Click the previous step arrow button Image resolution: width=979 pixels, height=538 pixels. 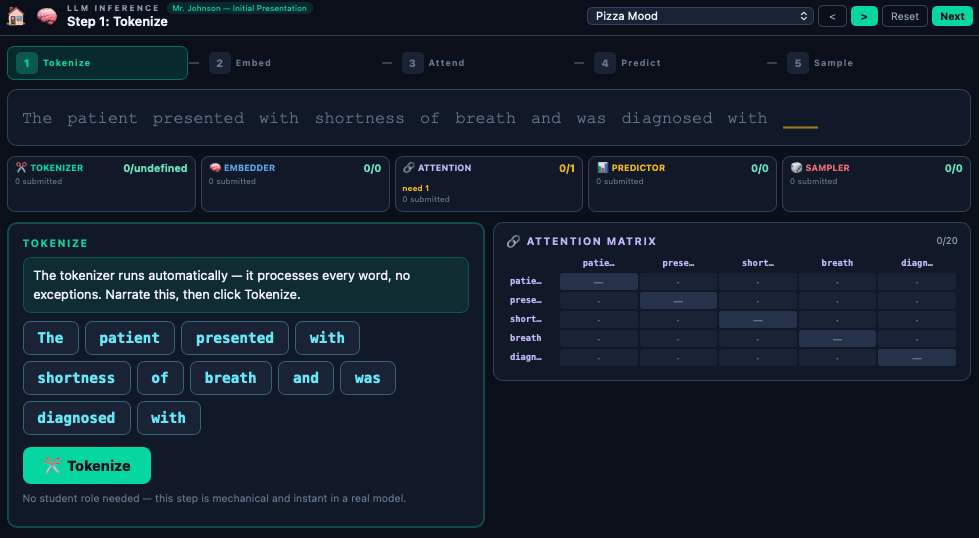(832, 16)
